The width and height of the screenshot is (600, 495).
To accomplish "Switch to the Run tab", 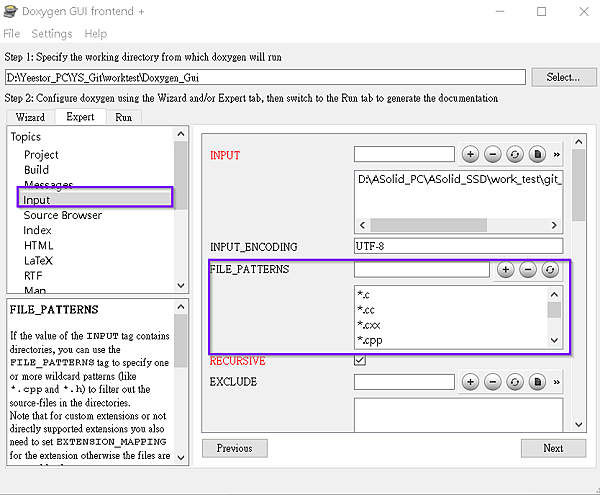I will 123,117.
